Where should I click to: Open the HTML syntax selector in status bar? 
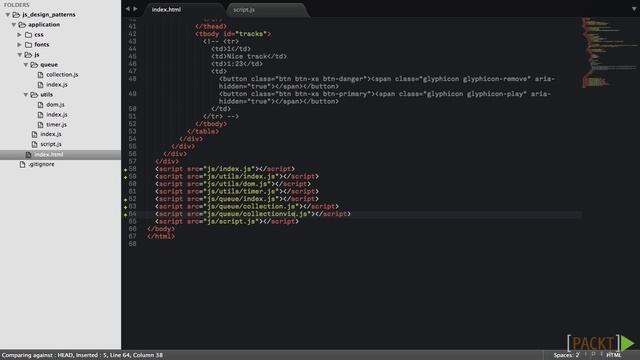coord(613,355)
